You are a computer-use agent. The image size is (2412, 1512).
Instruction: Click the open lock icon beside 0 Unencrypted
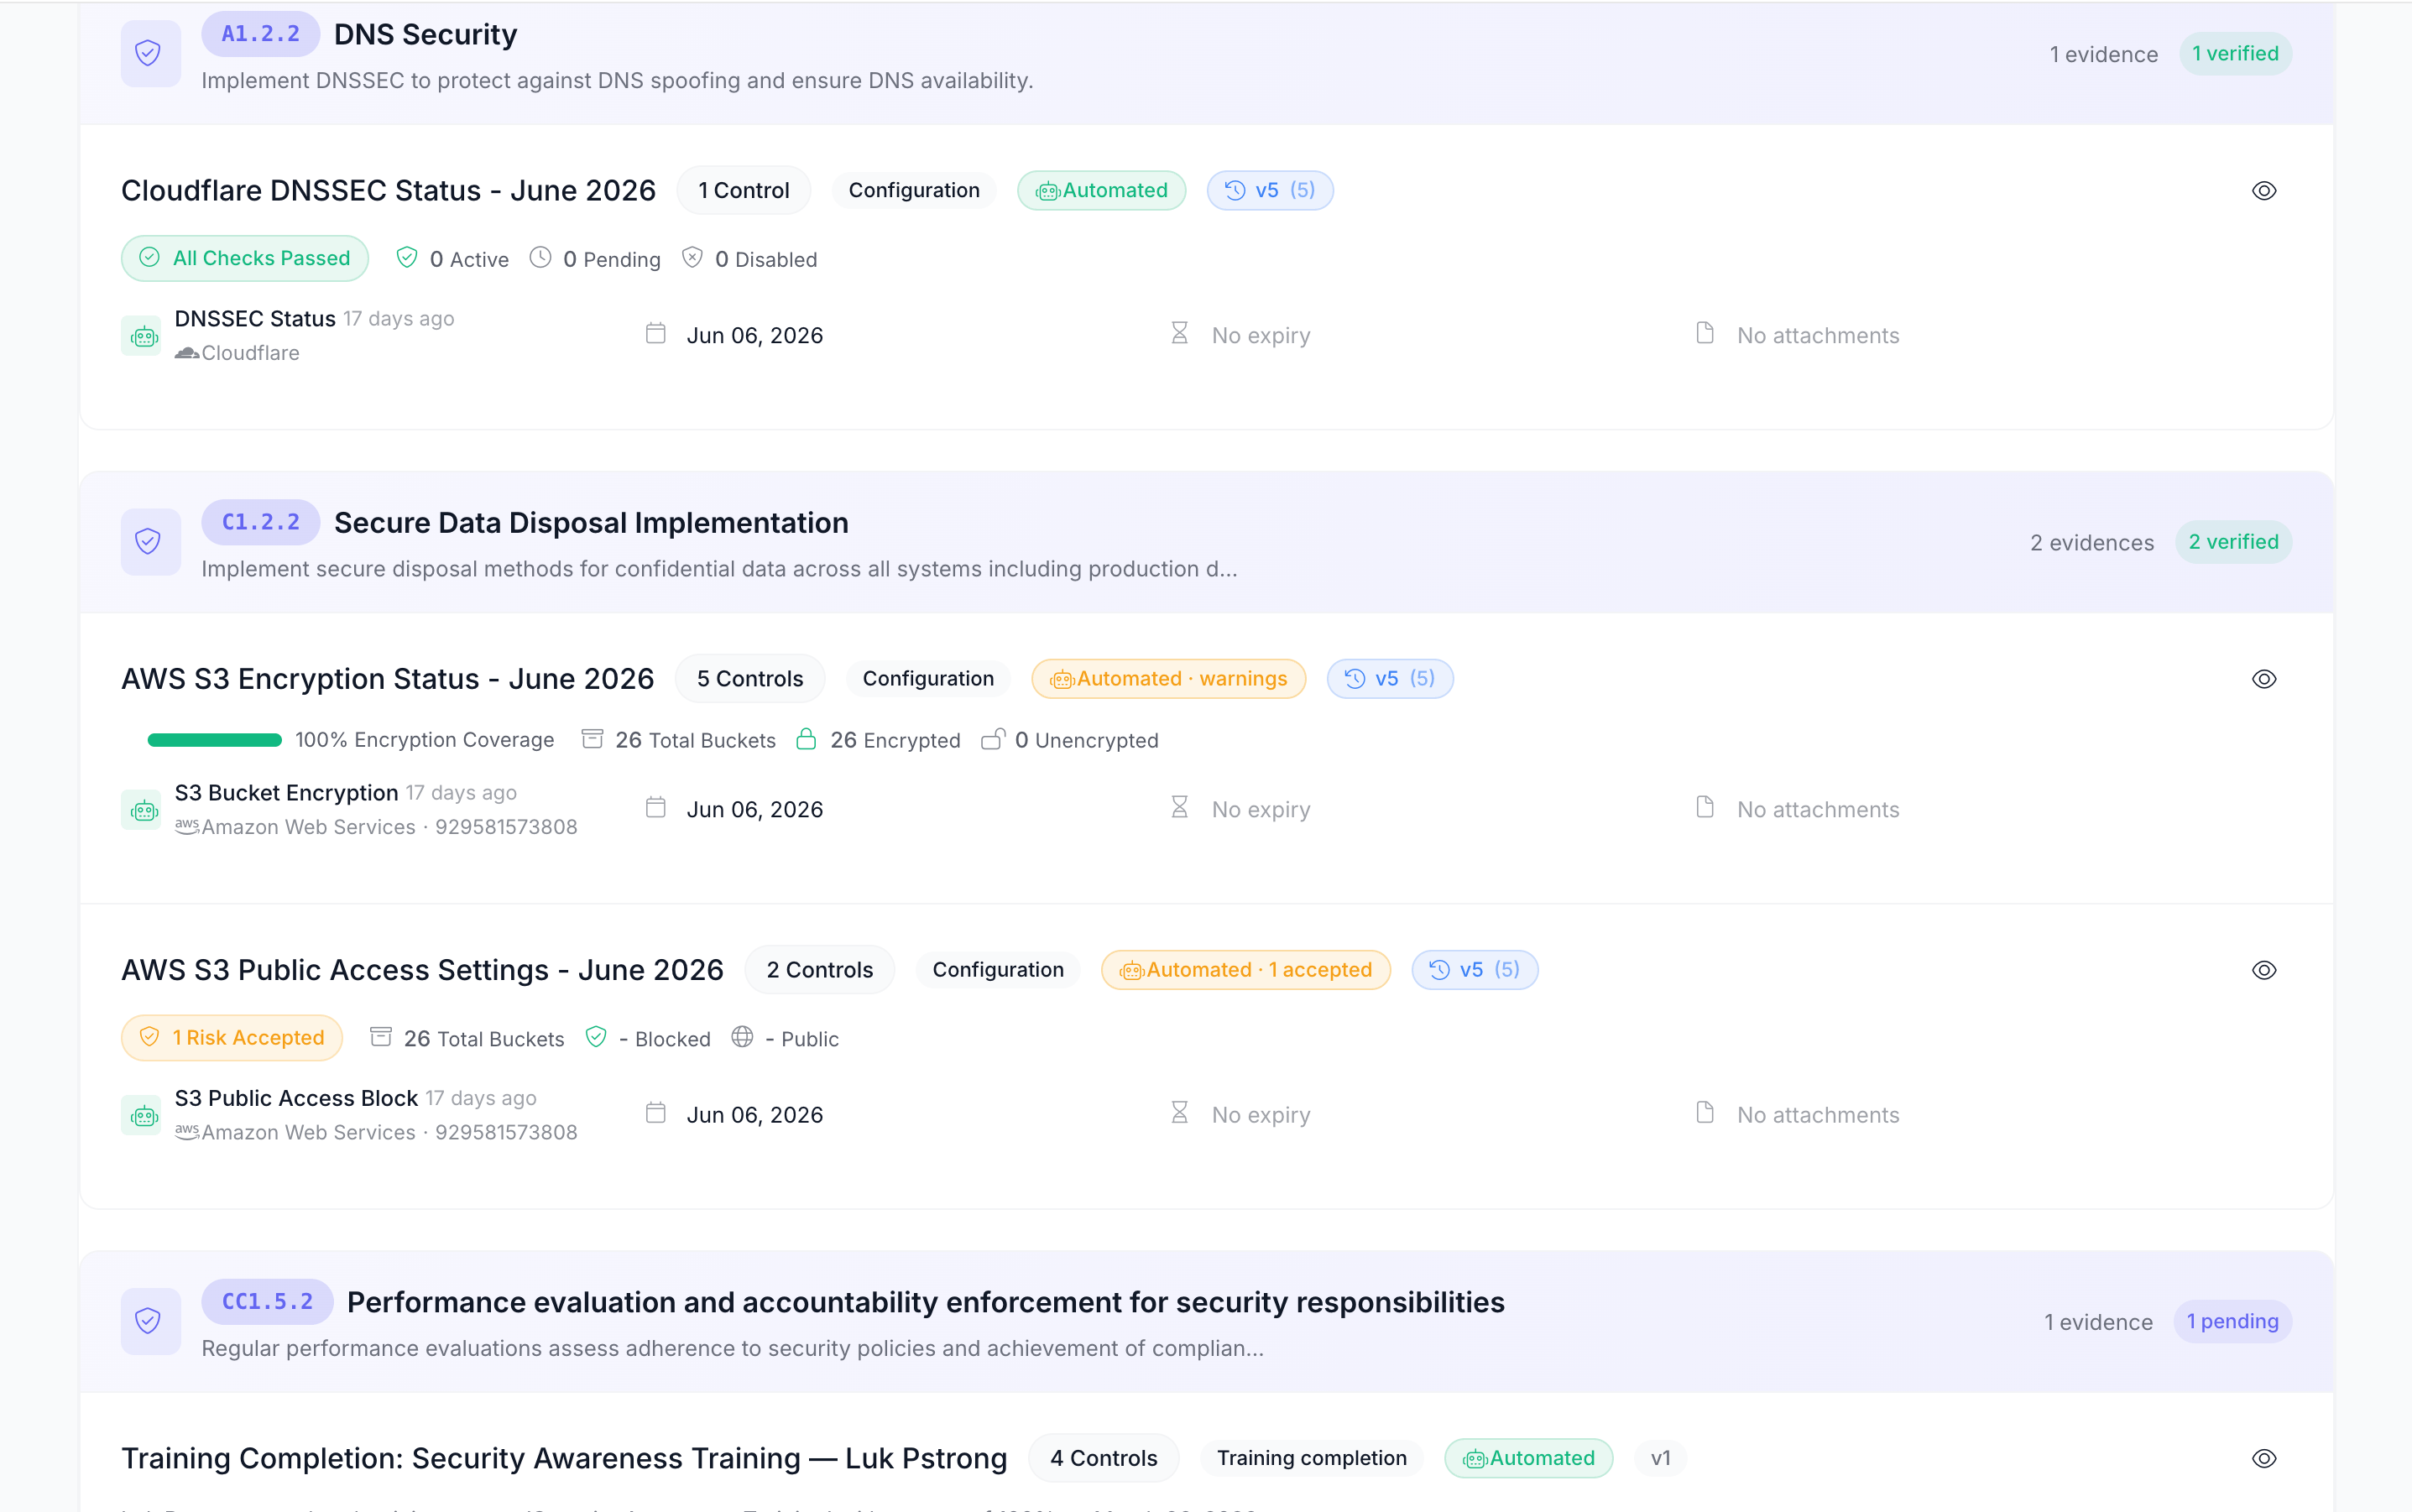992,739
